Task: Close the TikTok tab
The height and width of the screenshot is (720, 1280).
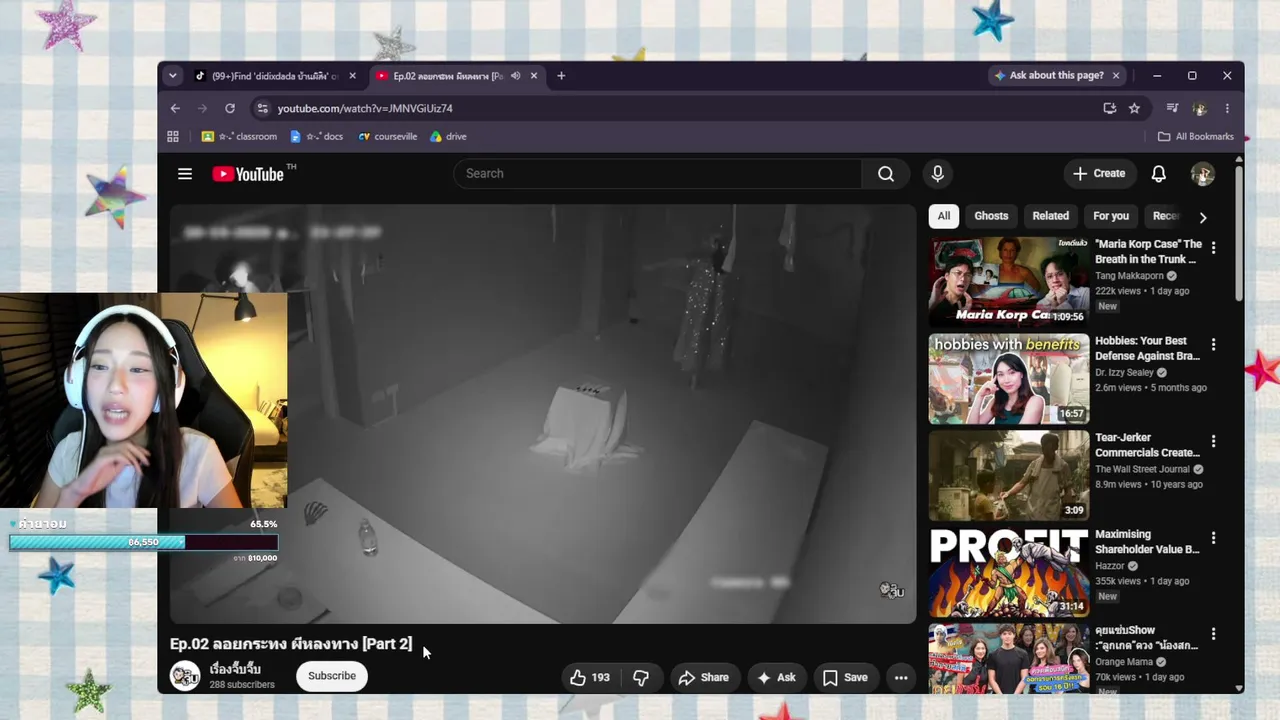Action: pyautogui.click(x=352, y=76)
